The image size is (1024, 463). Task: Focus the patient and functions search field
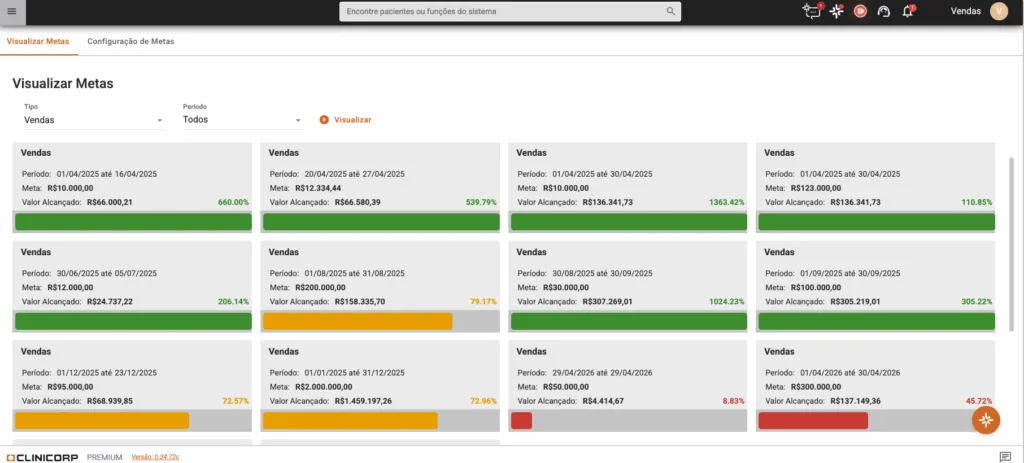pos(510,11)
